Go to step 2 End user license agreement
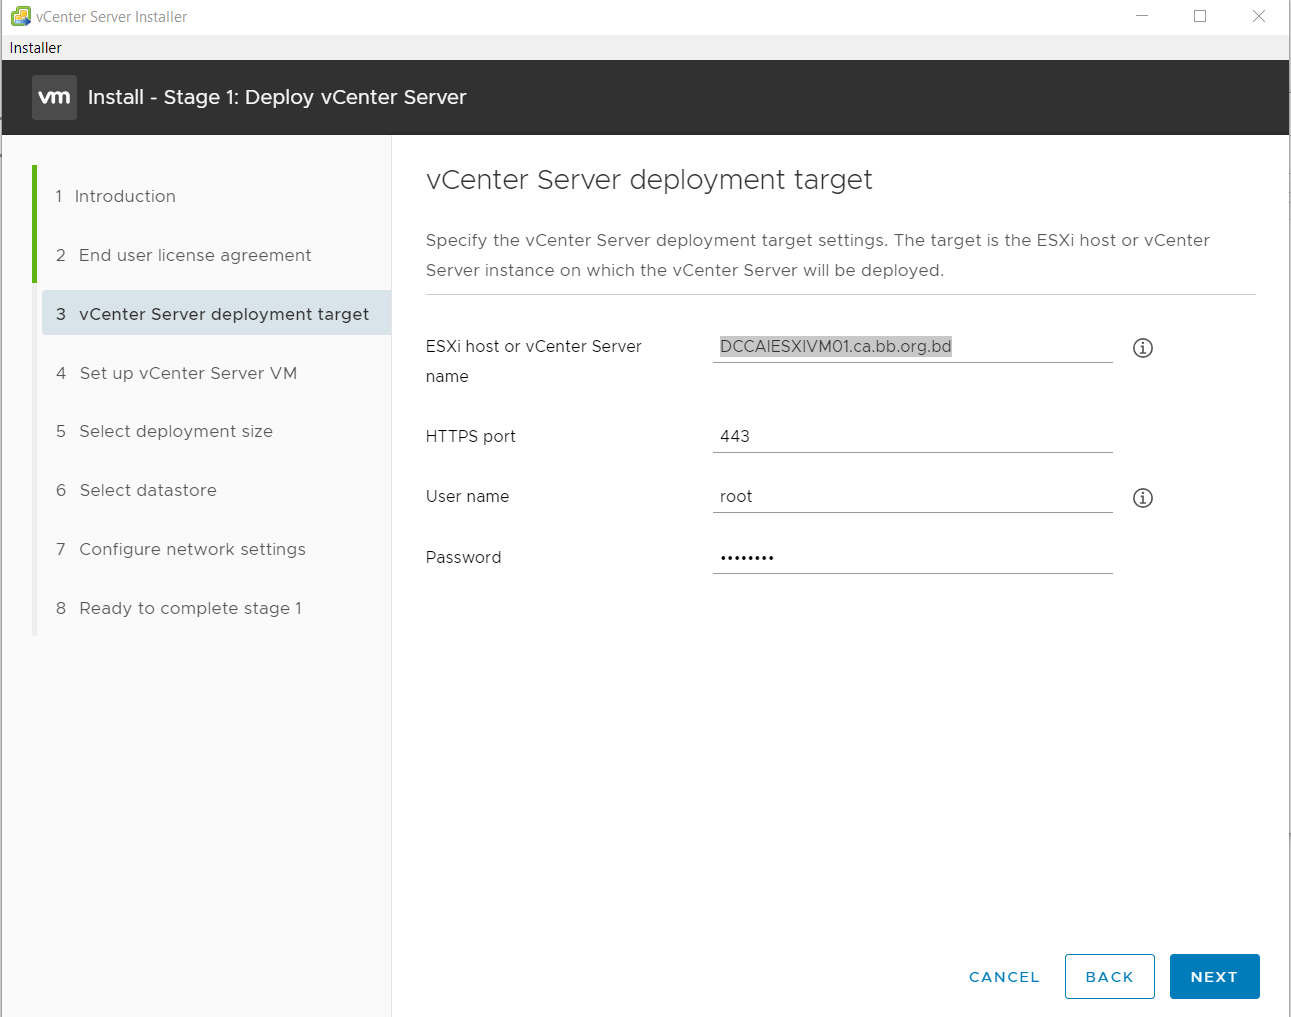Screen dimensions: 1291x1017 click(x=183, y=255)
